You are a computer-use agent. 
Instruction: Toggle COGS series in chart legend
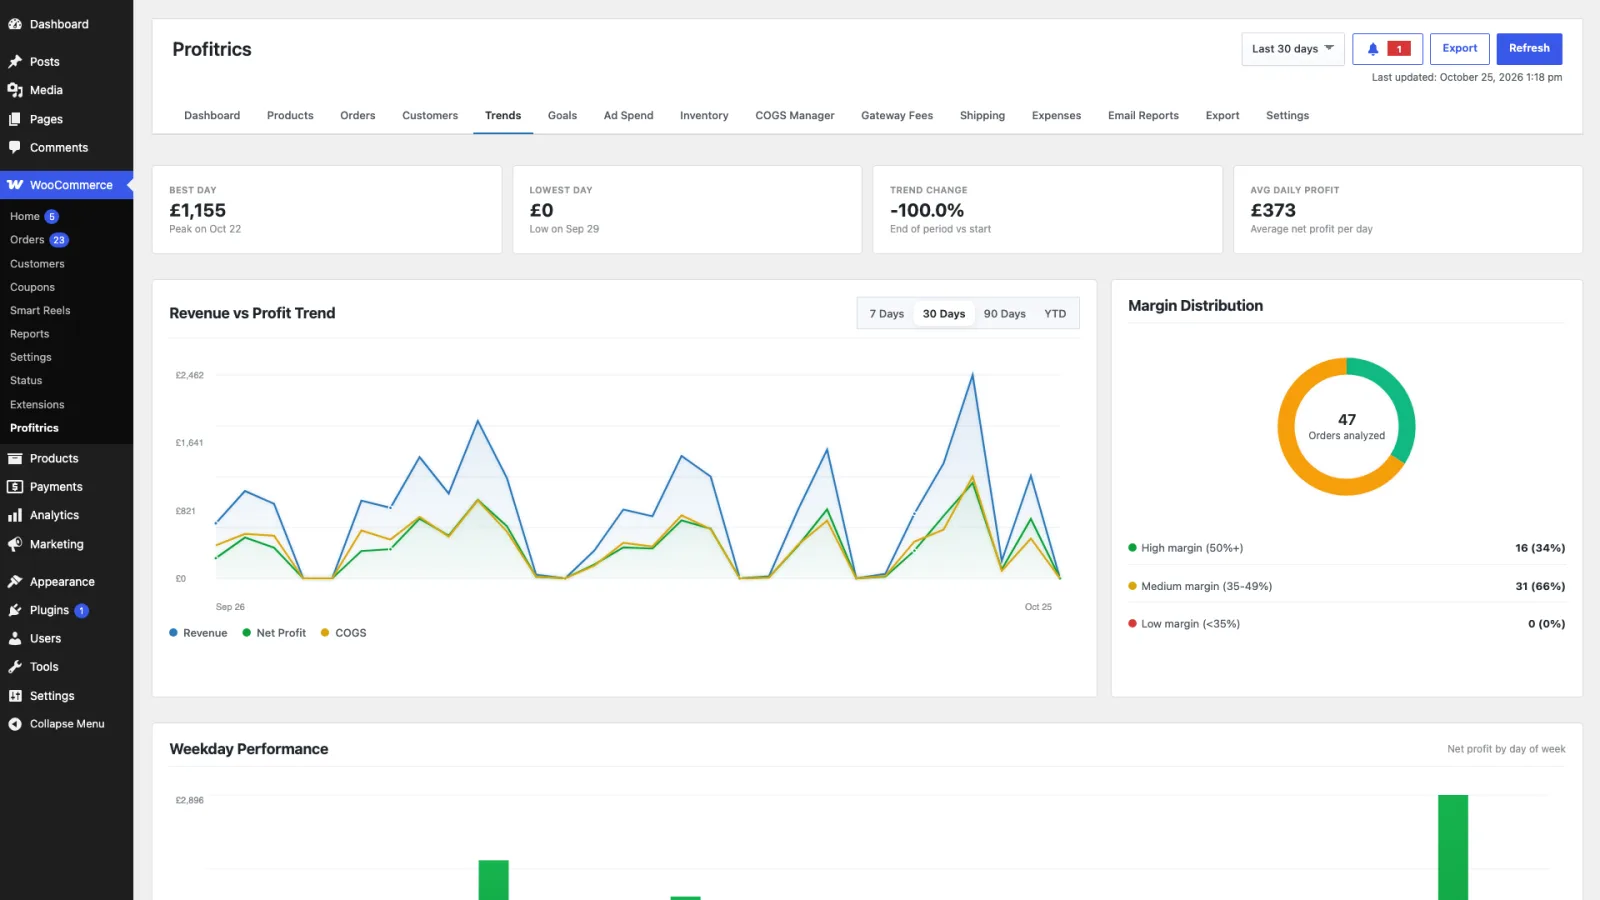(x=343, y=633)
